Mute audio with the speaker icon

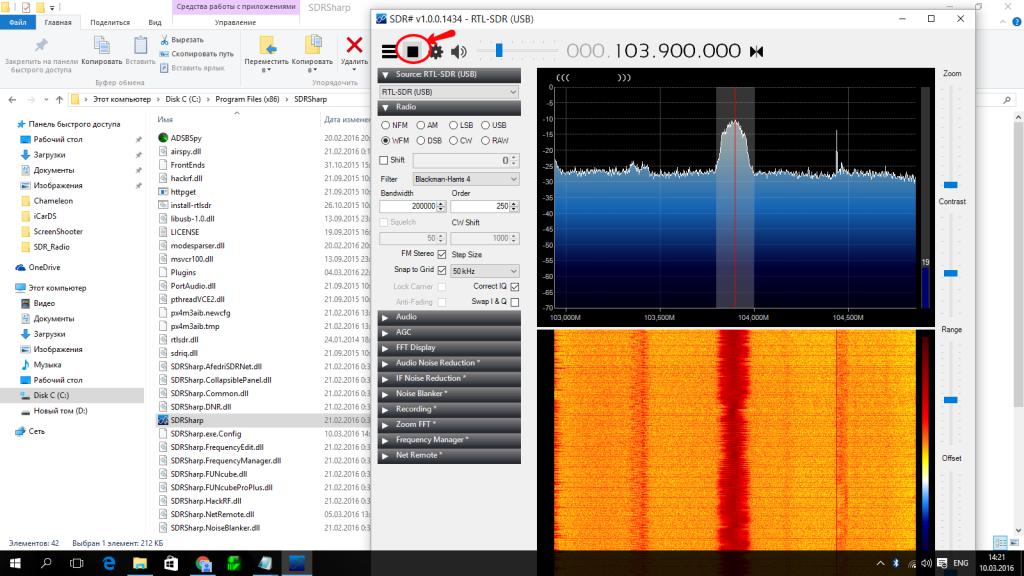[459, 51]
